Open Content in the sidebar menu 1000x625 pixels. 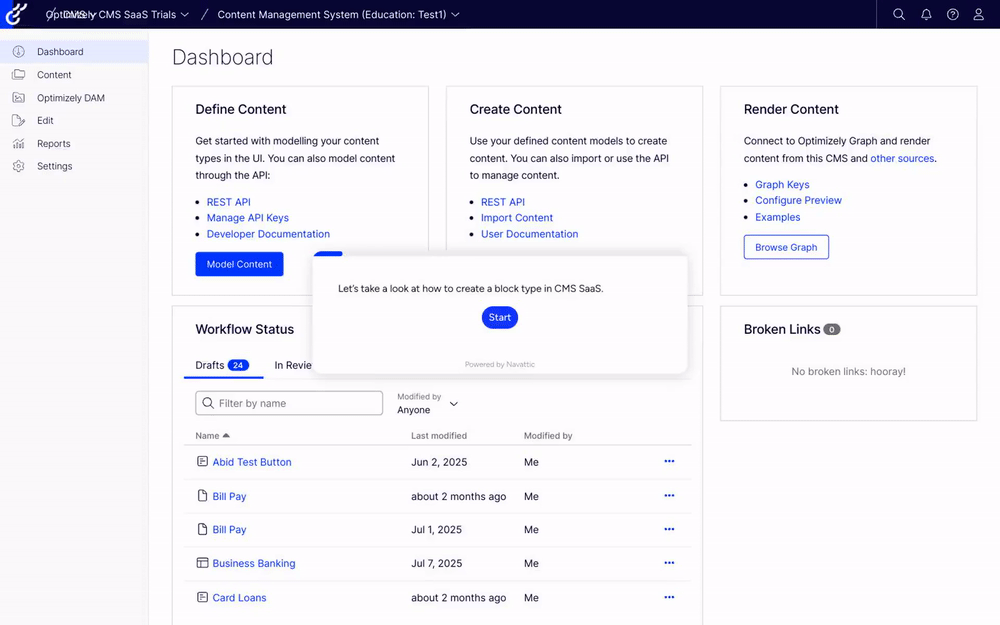pos(54,75)
